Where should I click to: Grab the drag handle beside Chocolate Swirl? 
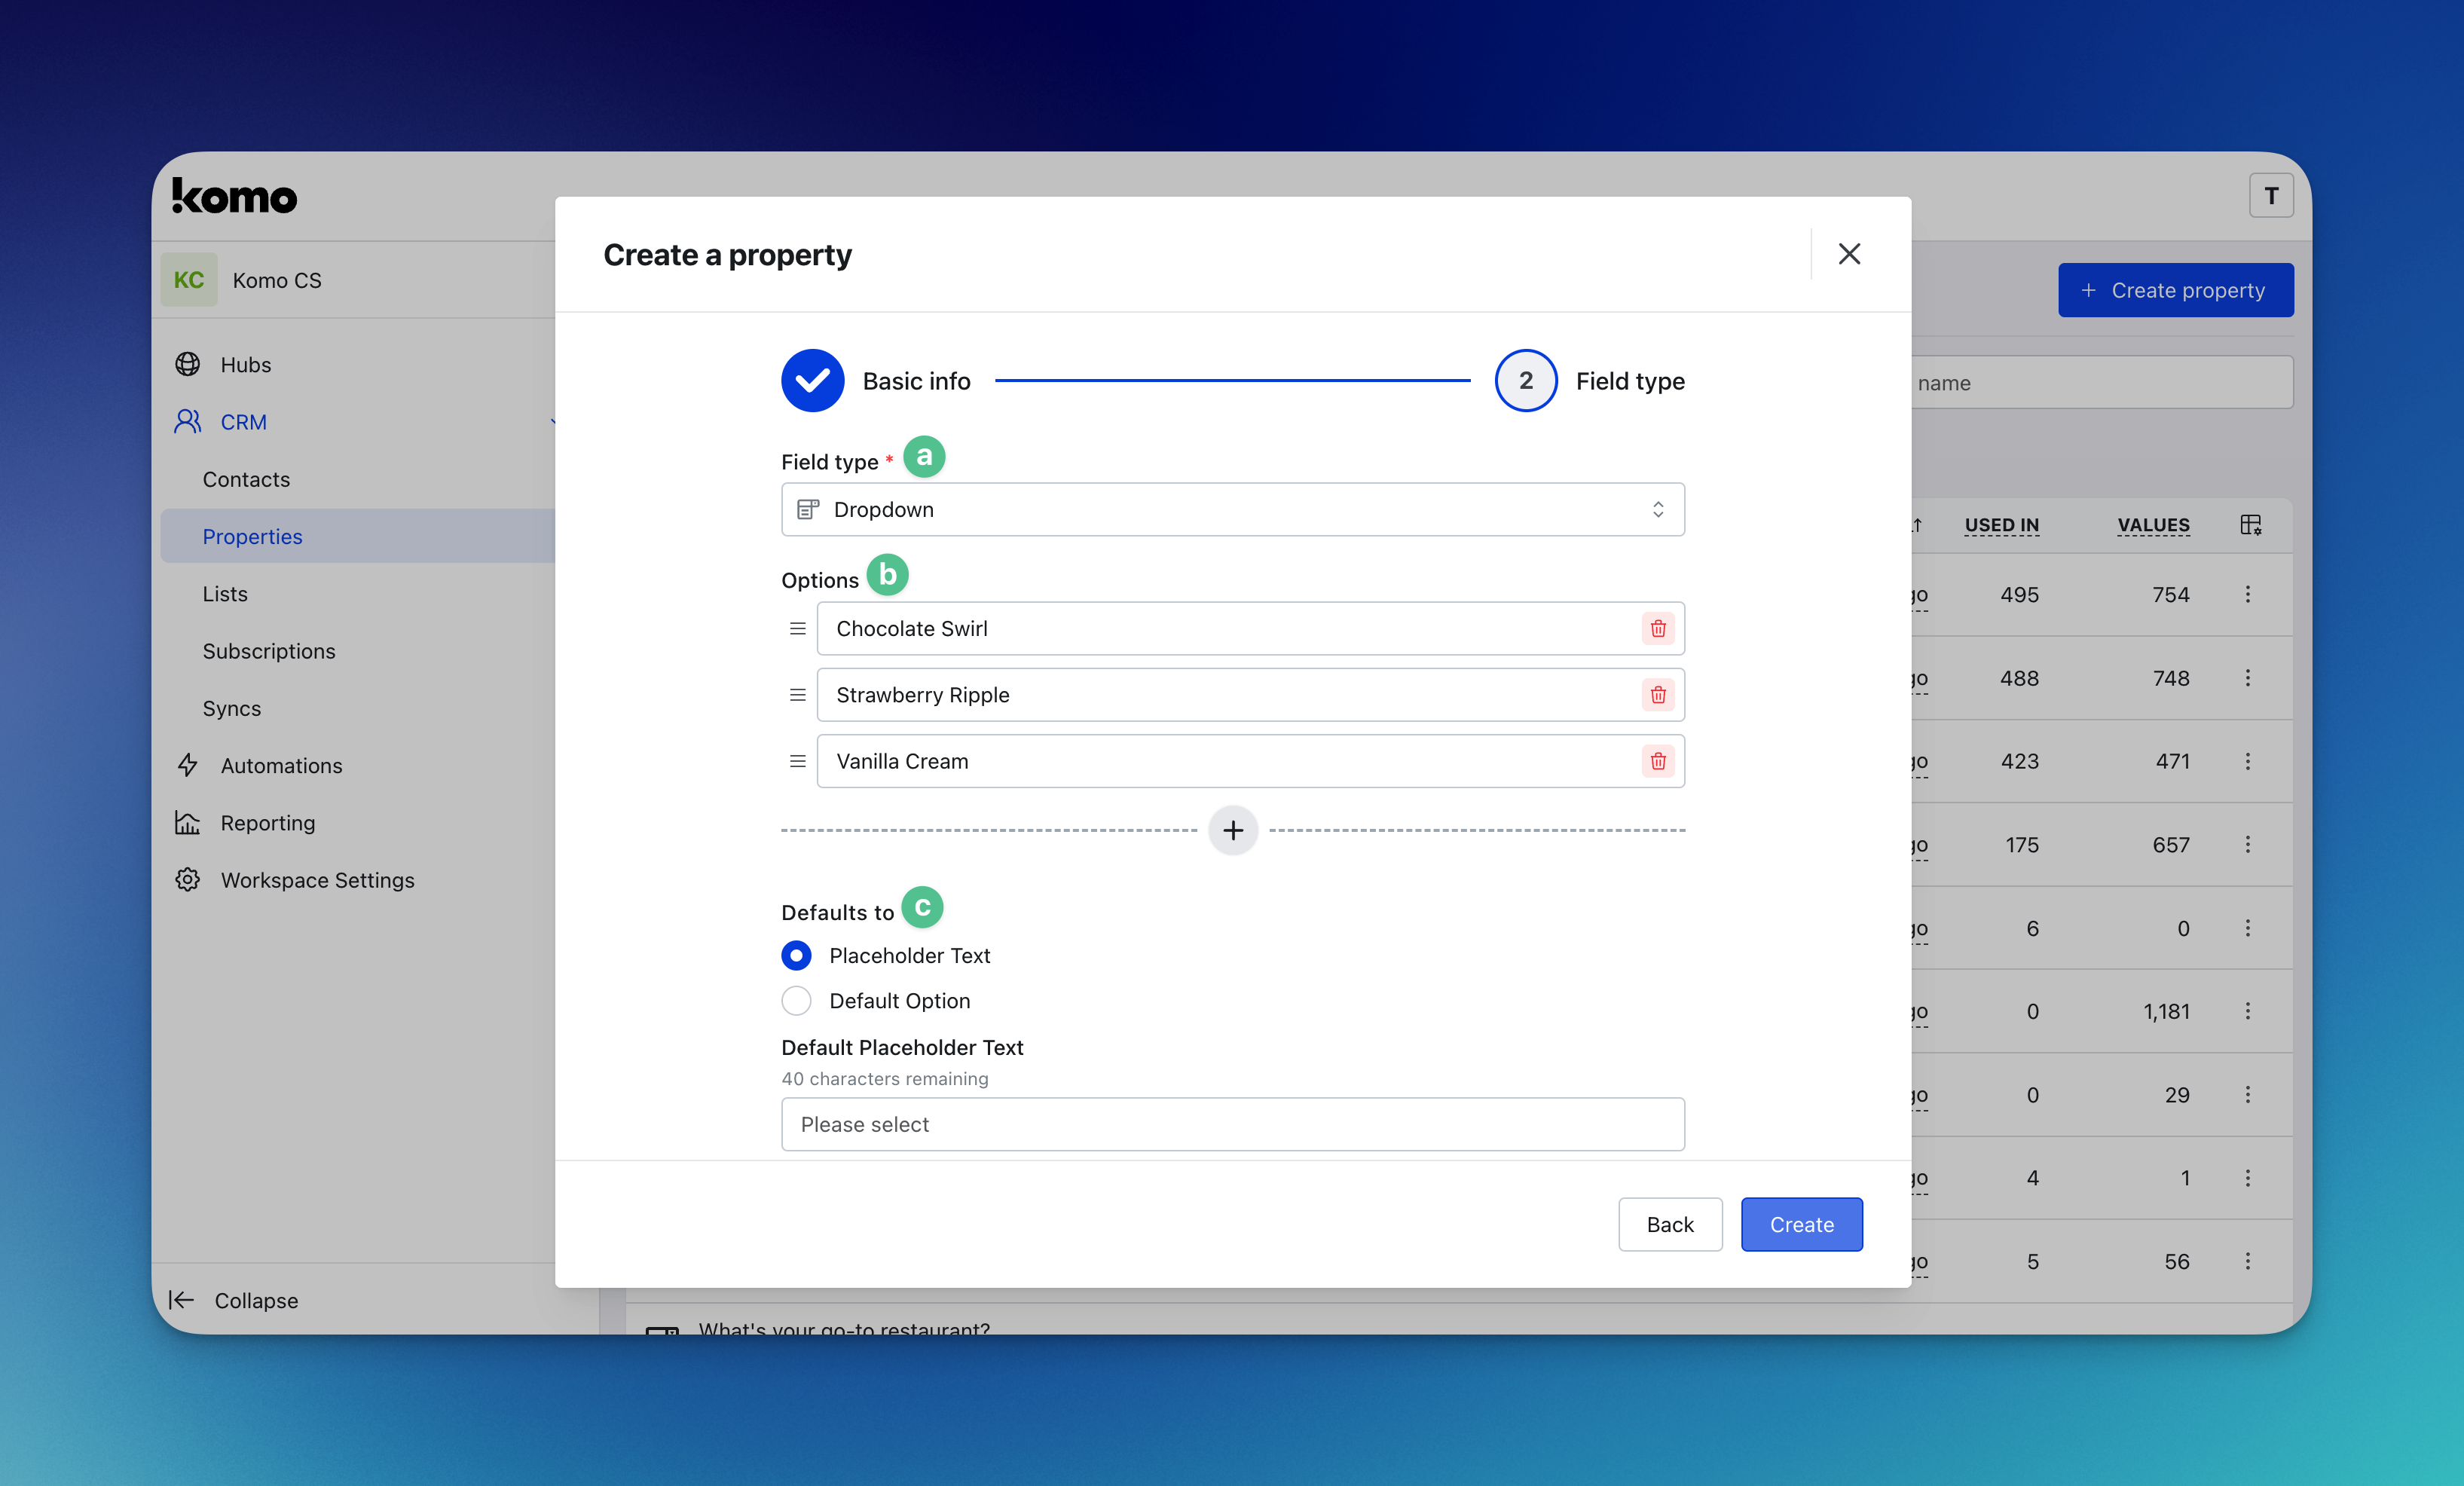(x=797, y=628)
